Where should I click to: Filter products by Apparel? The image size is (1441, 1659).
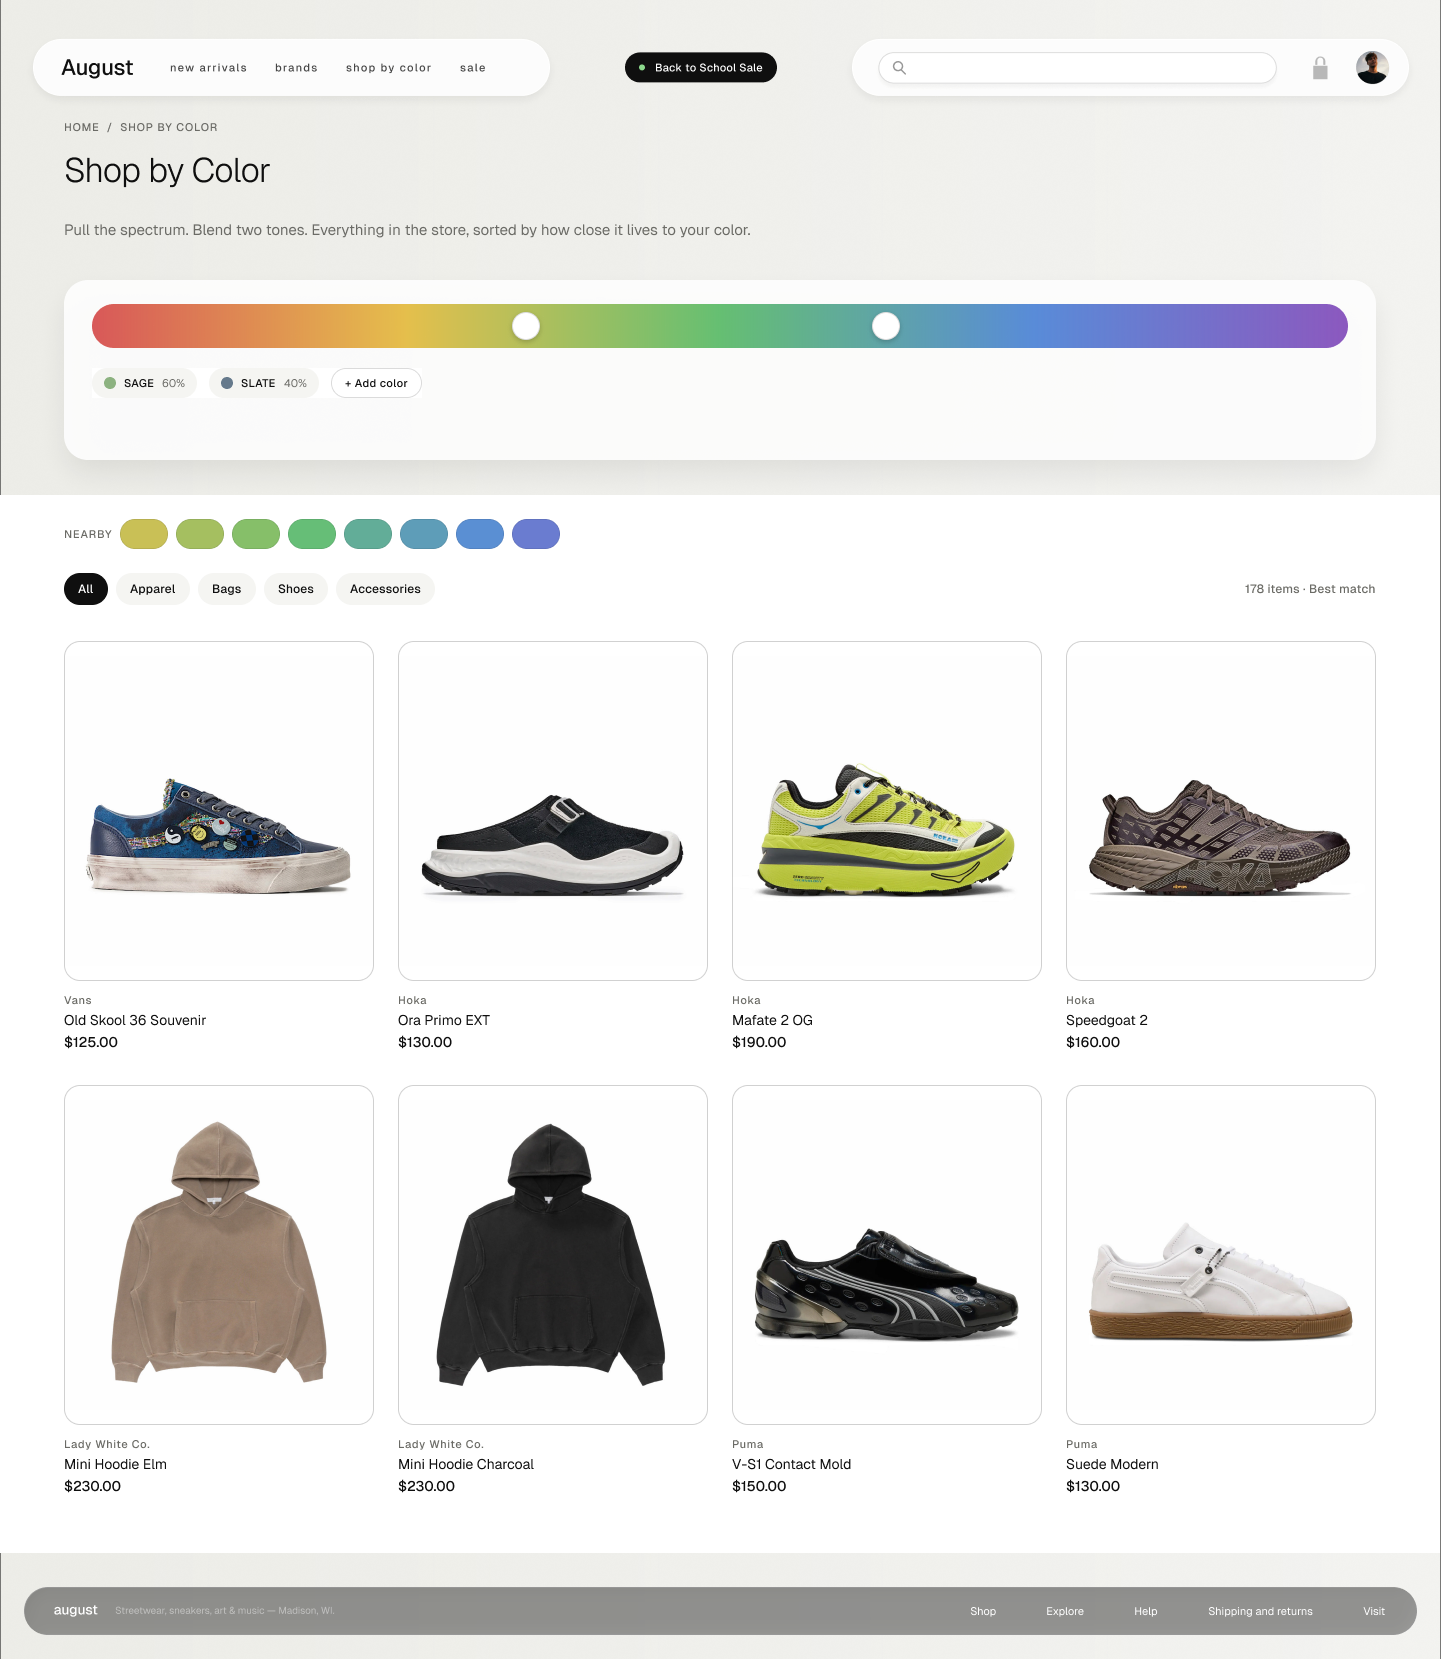click(153, 589)
